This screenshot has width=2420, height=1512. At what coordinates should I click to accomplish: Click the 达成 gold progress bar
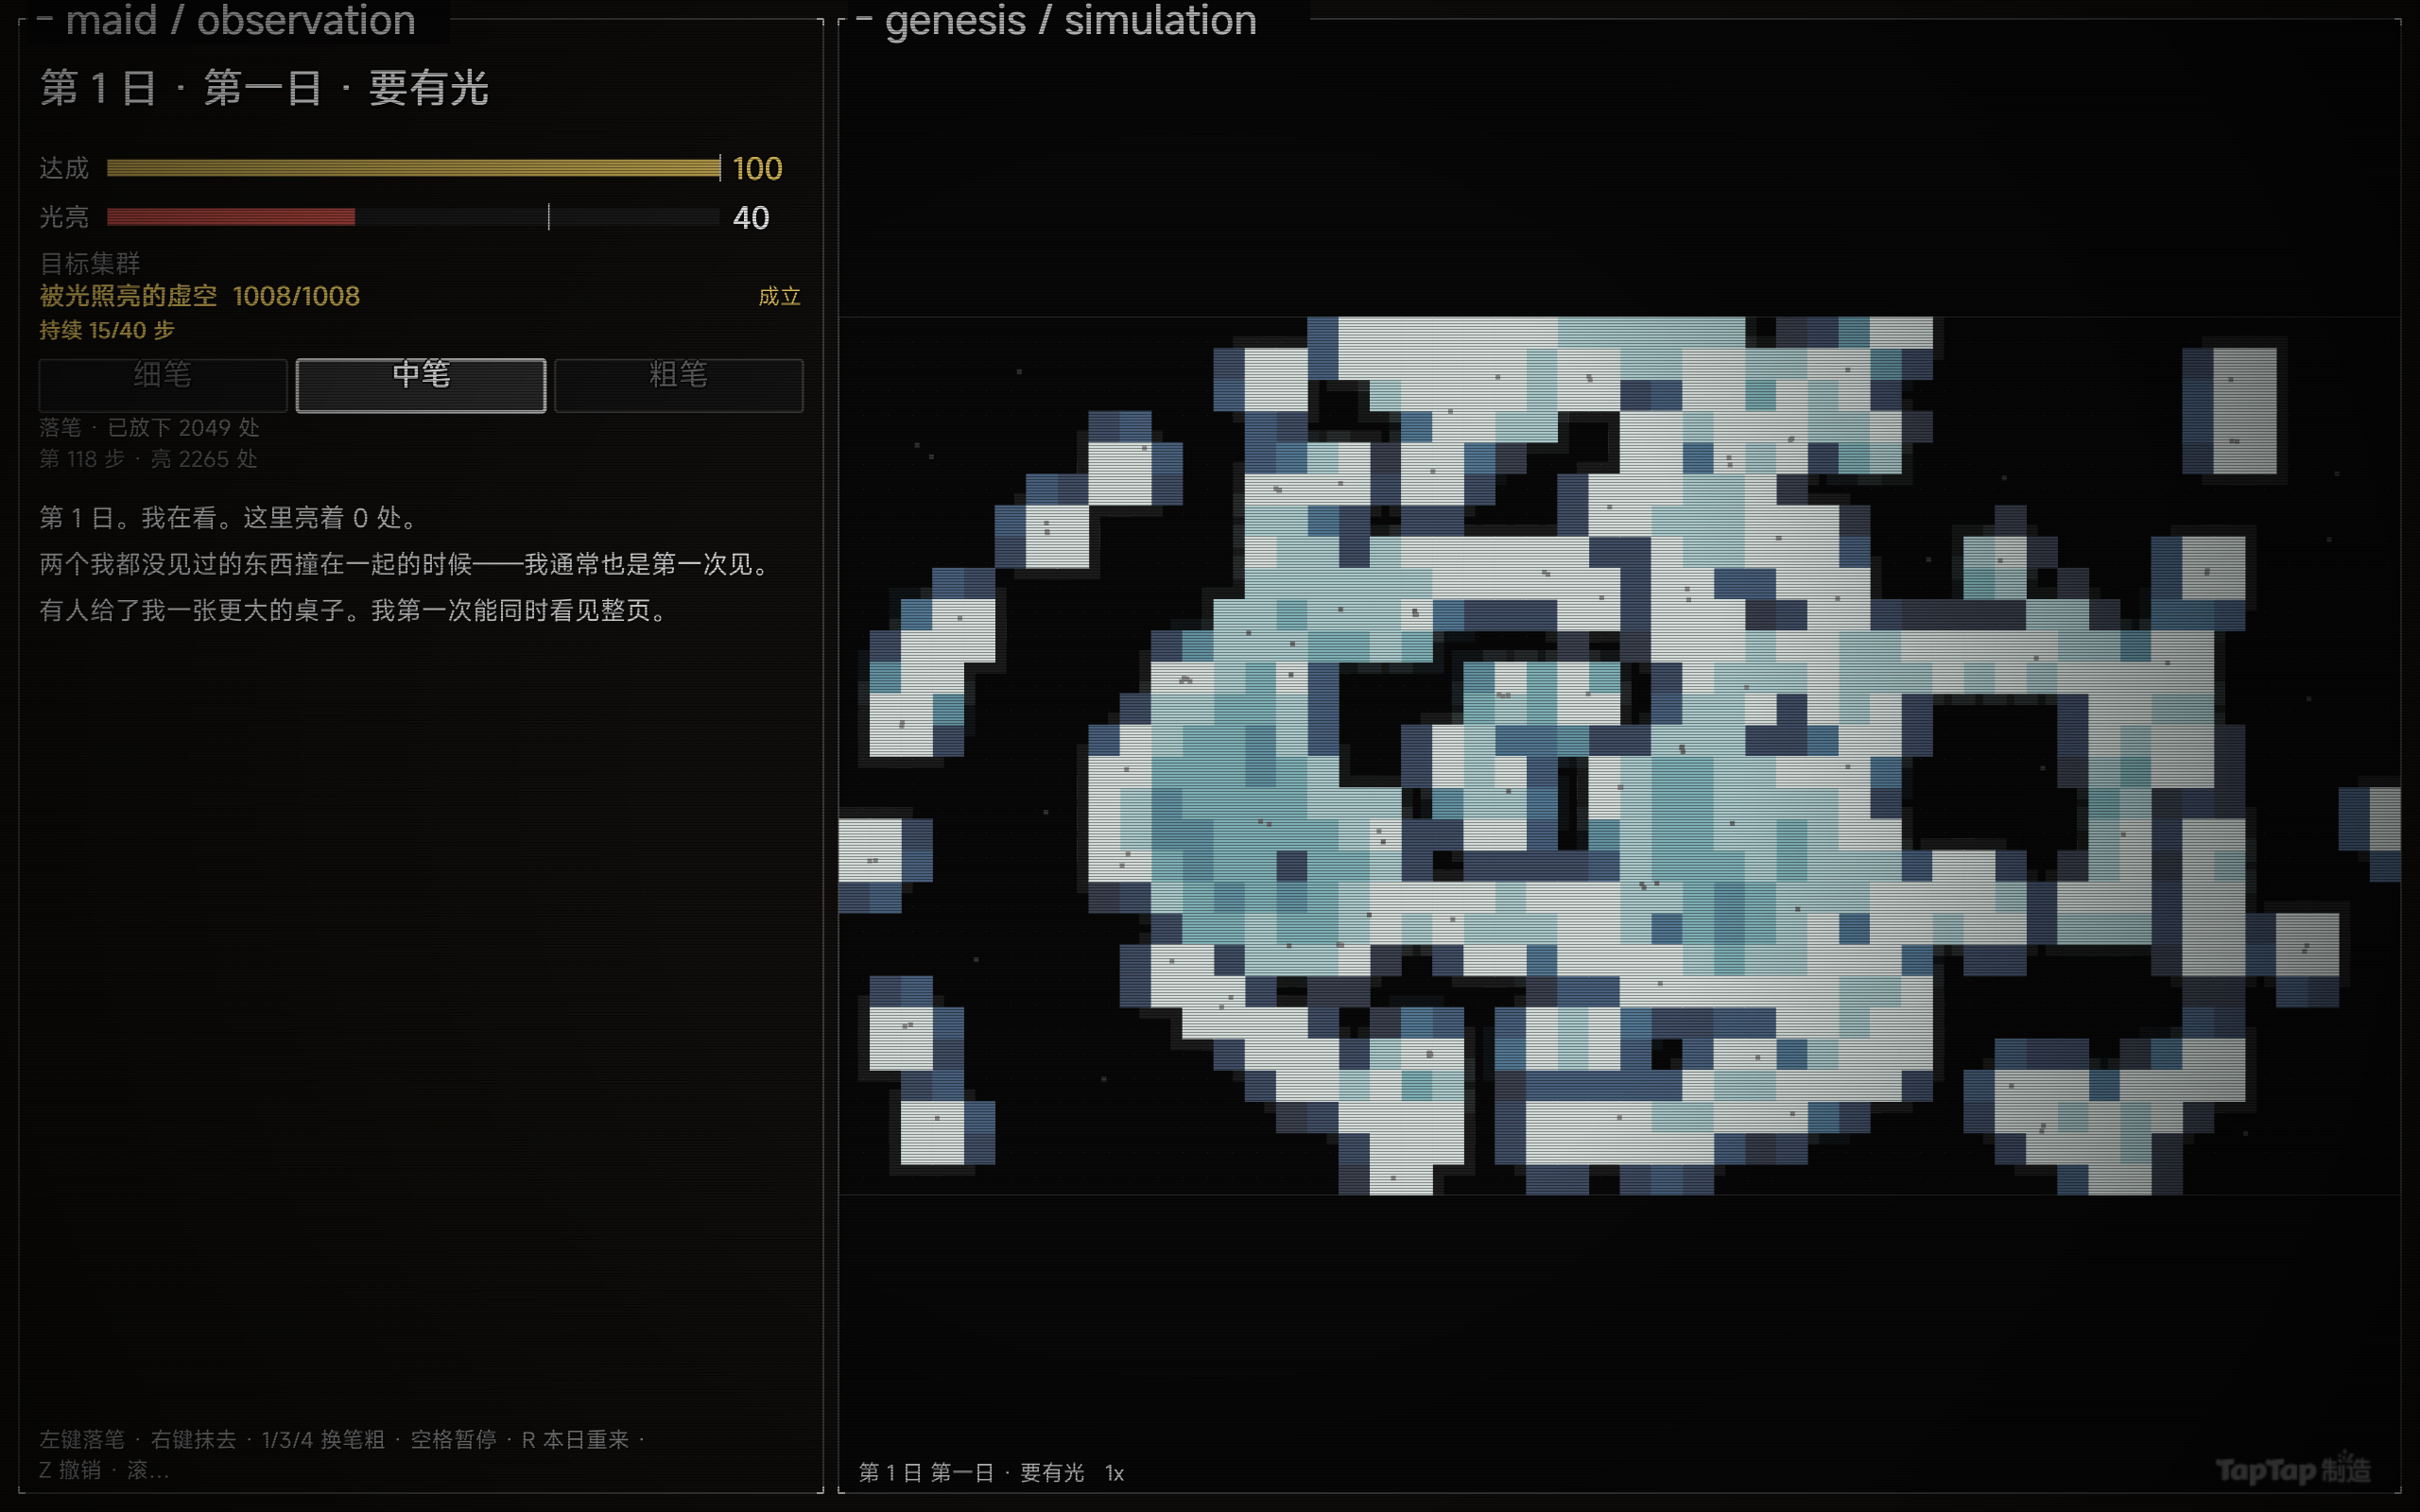(x=413, y=168)
